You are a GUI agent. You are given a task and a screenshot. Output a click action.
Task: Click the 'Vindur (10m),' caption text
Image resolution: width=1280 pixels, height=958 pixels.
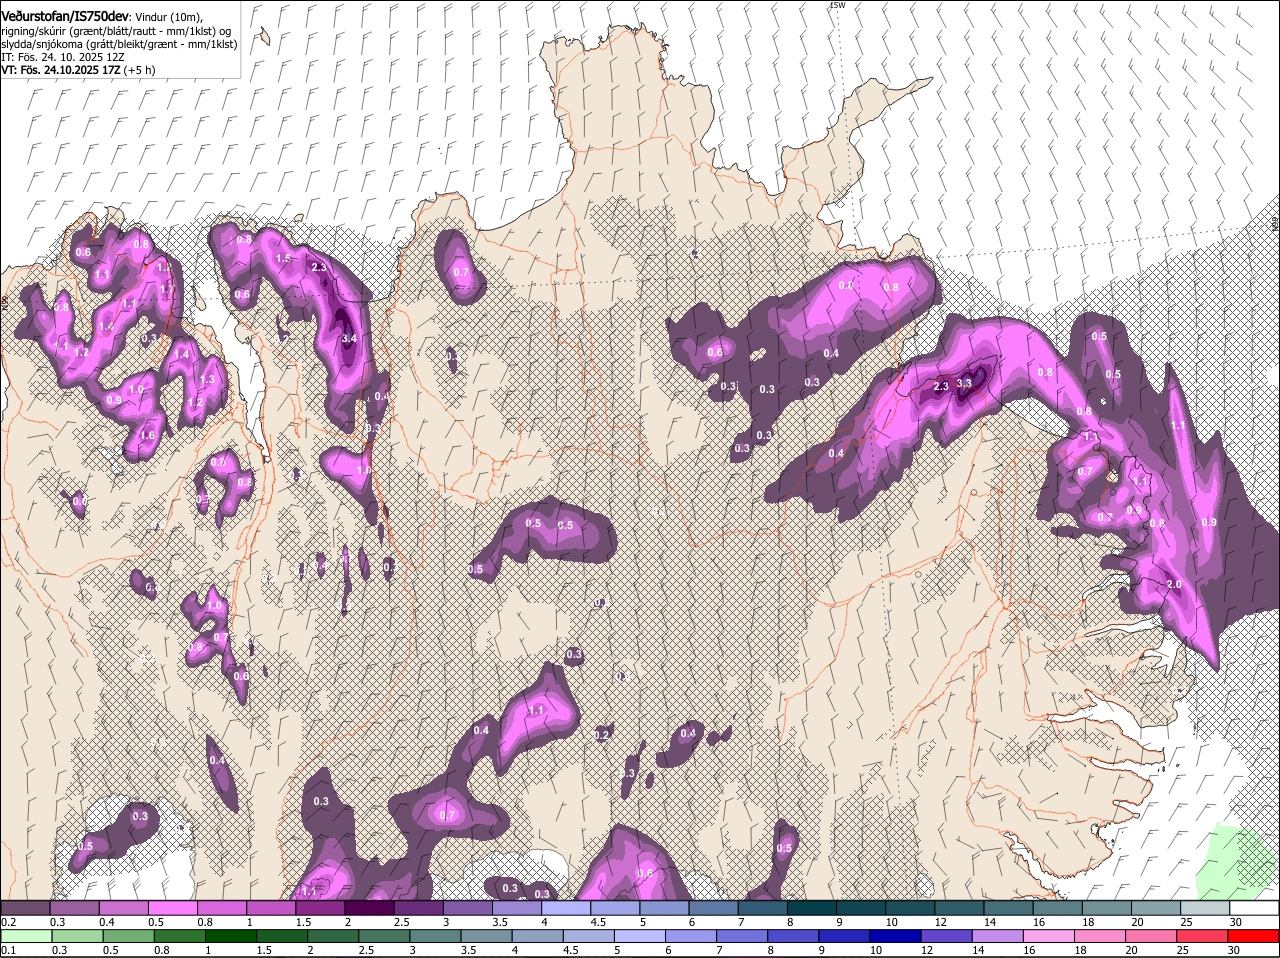[x=168, y=18]
